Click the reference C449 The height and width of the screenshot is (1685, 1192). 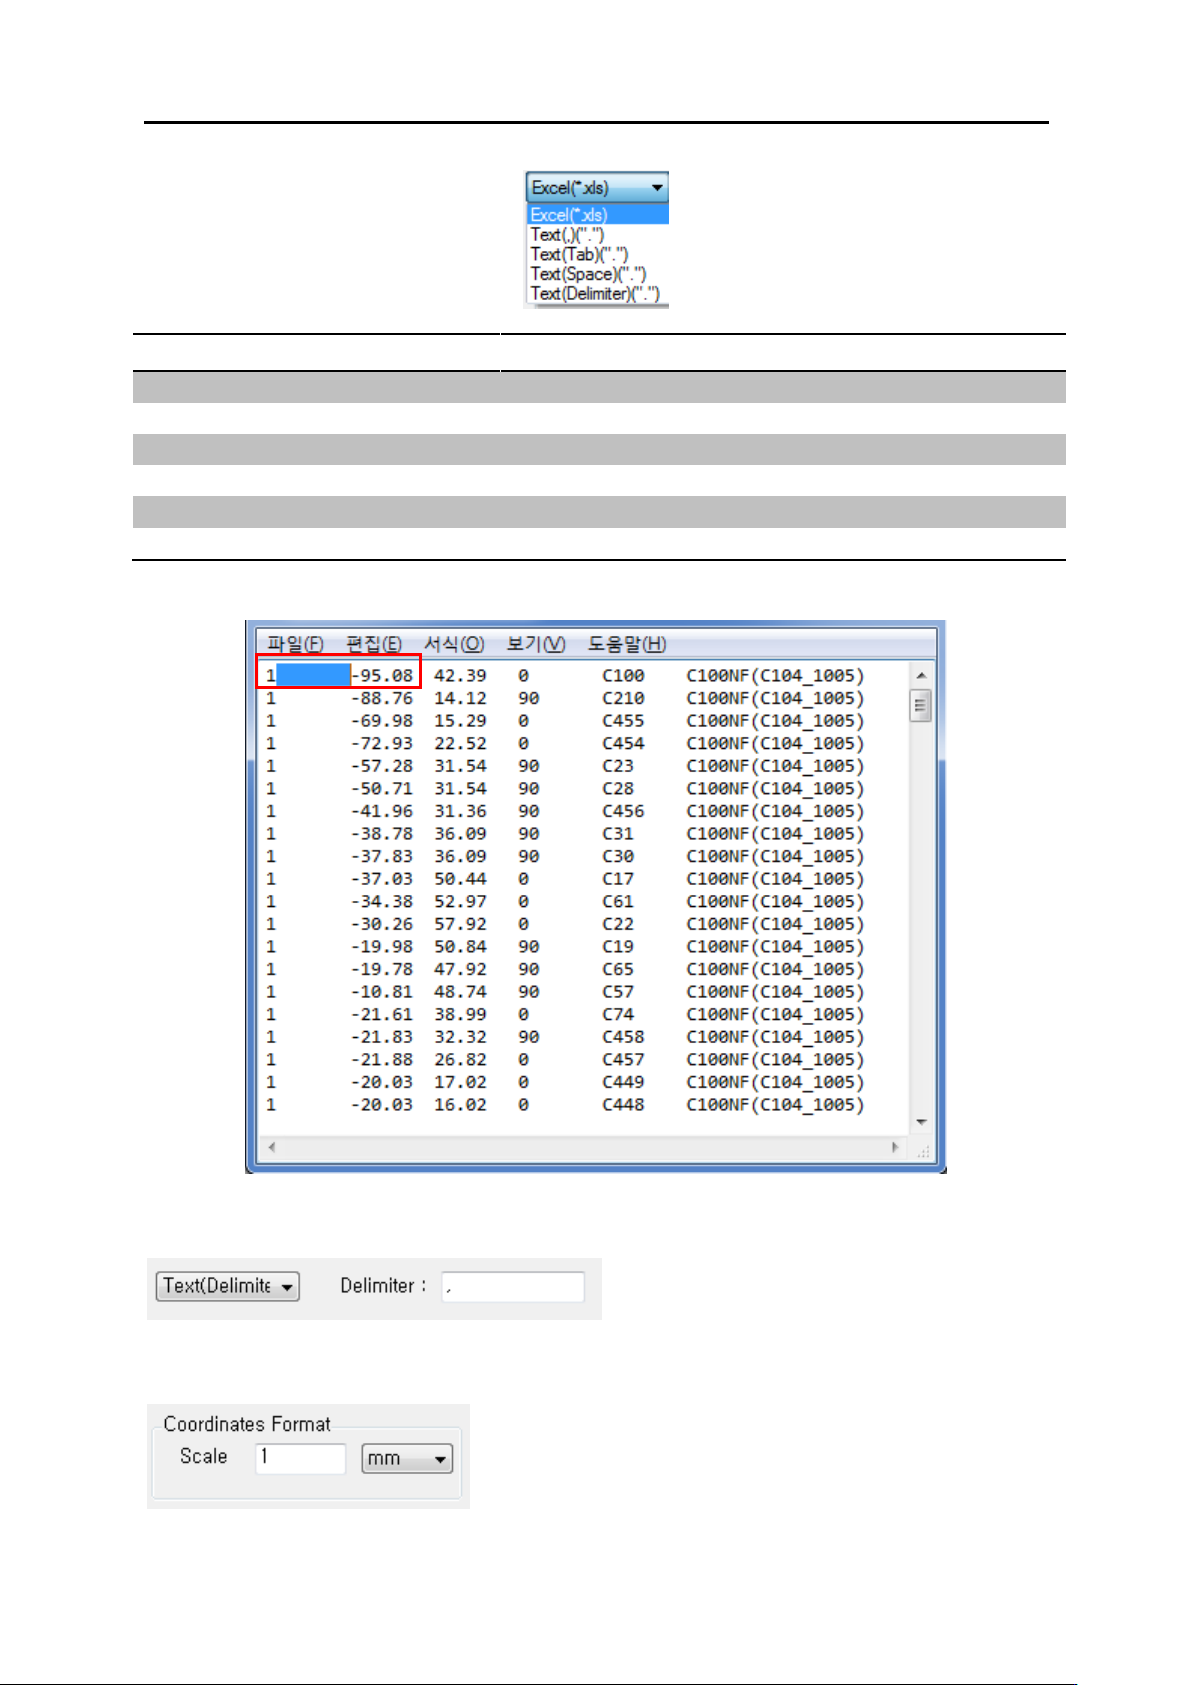623,1083
